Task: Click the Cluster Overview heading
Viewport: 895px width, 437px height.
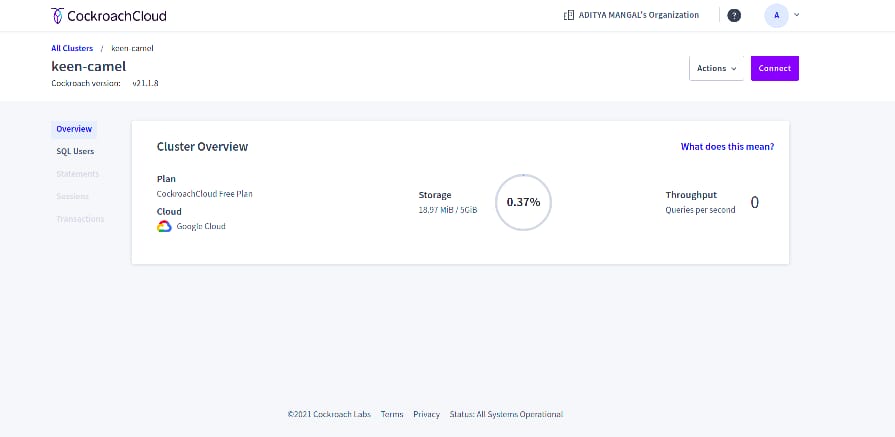Action: [x=203, y=147]
